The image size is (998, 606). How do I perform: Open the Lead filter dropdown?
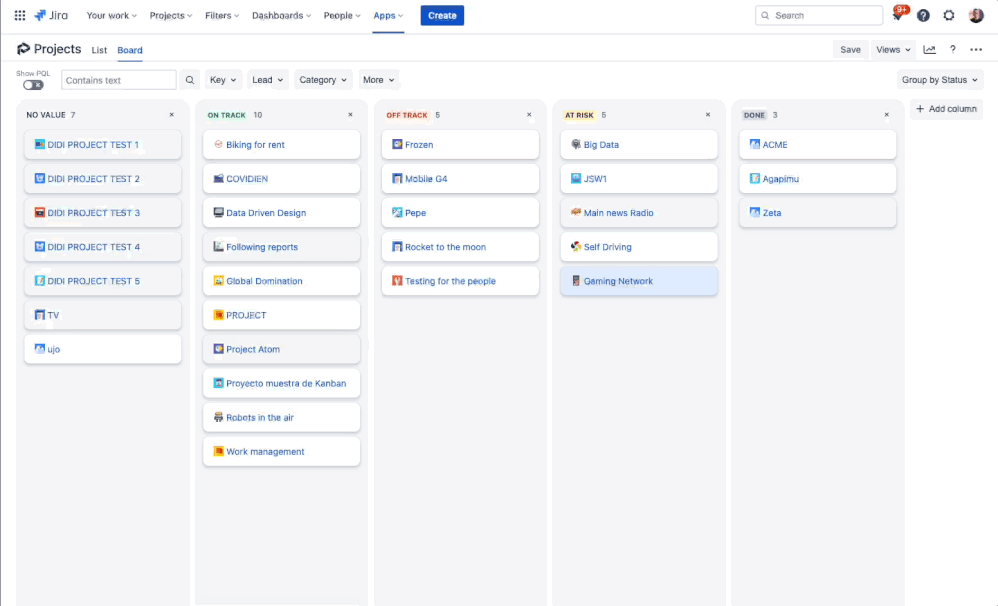pyautogui.click(x=267, y=79)
